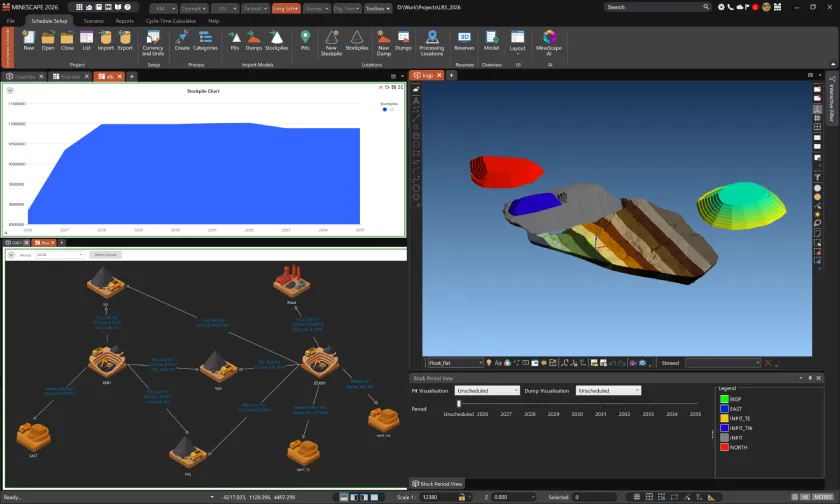Image resolution: width=840 pixels, height=504 pixels.
Task: Toggle the METRES units indicator
Action: (823, 497)
